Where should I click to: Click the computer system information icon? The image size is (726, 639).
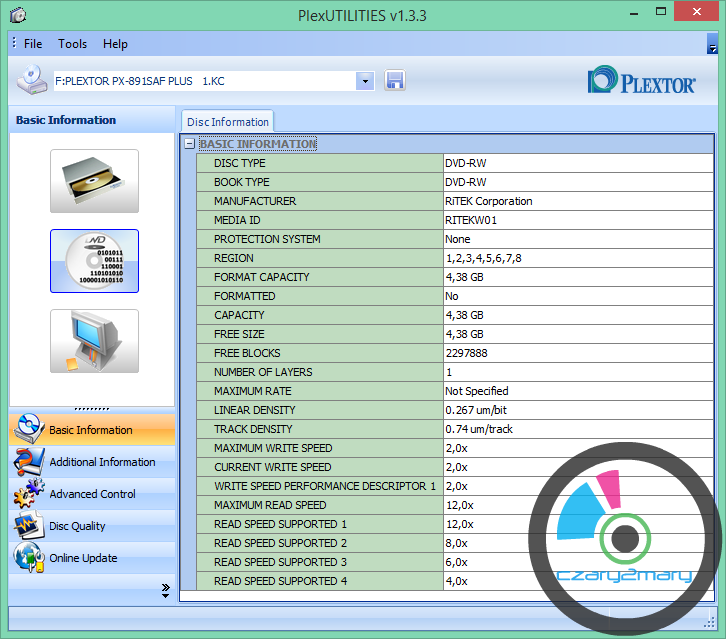click(94, 341)
